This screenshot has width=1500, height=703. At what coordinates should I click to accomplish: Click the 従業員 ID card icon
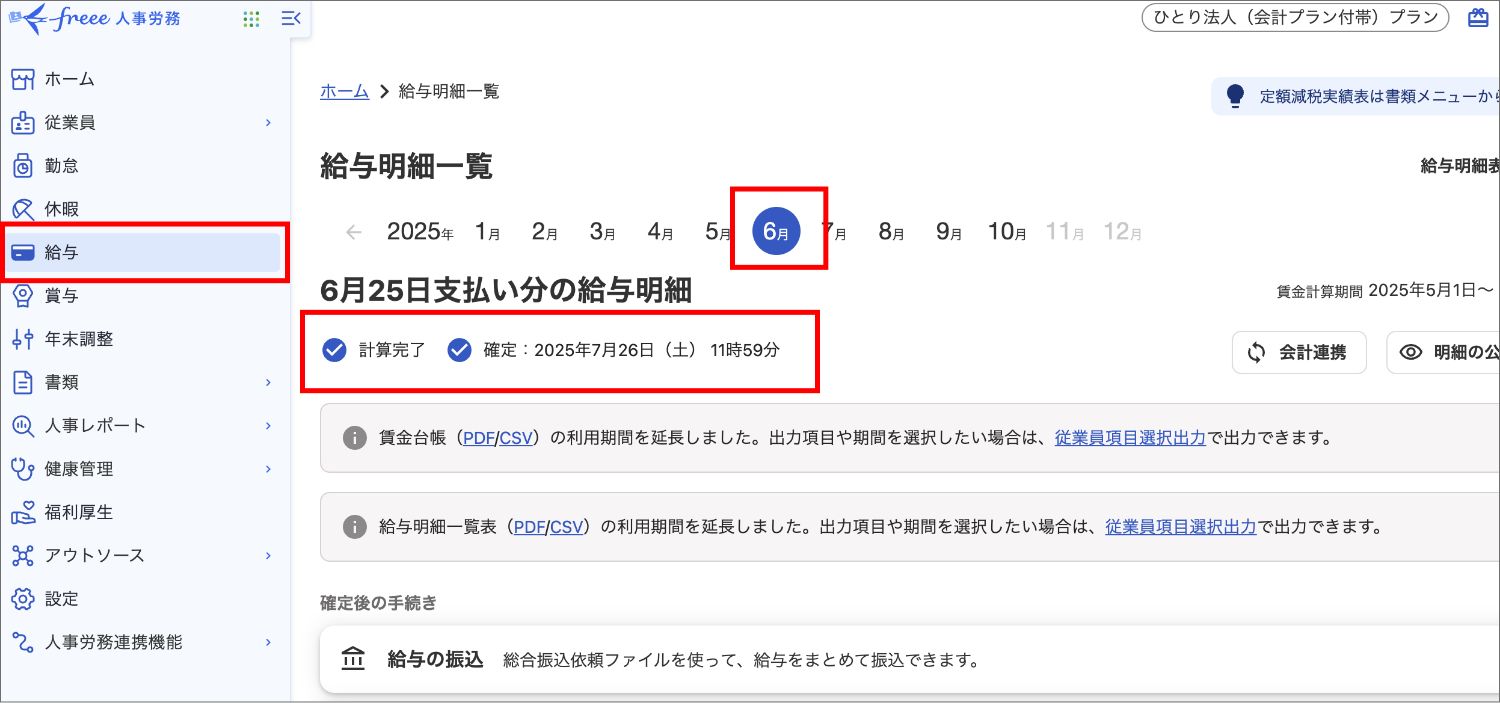pyautogui.click(x=23, y=123)
